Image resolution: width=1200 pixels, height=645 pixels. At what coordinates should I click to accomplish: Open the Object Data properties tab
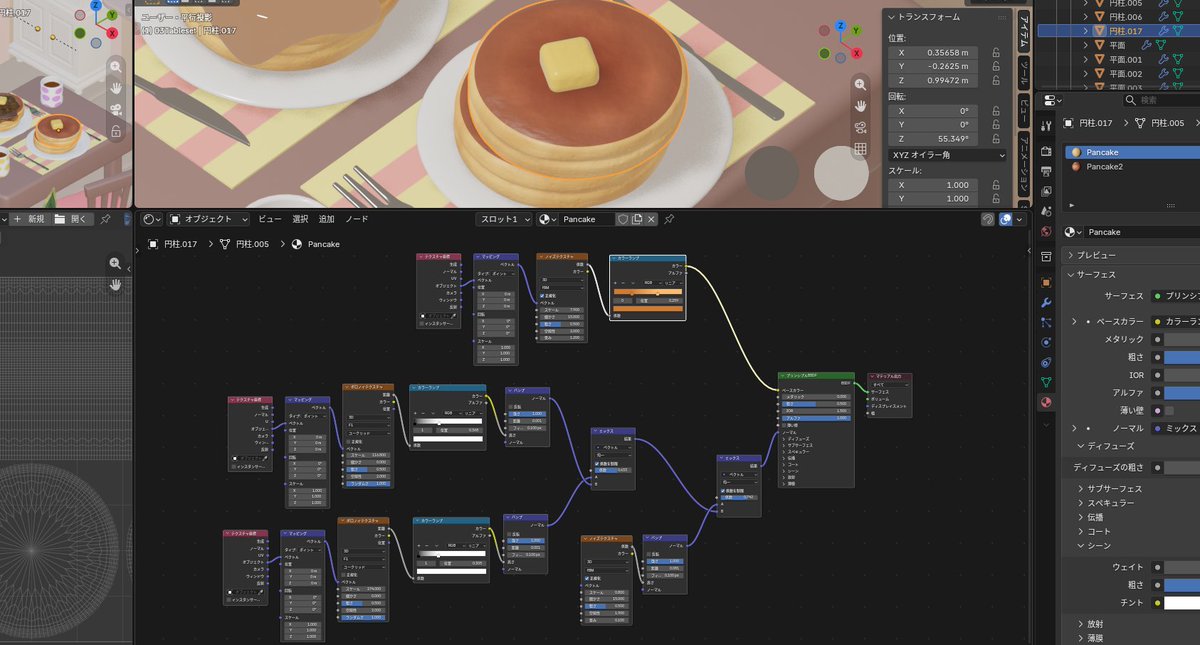[x=1046, y=382]
